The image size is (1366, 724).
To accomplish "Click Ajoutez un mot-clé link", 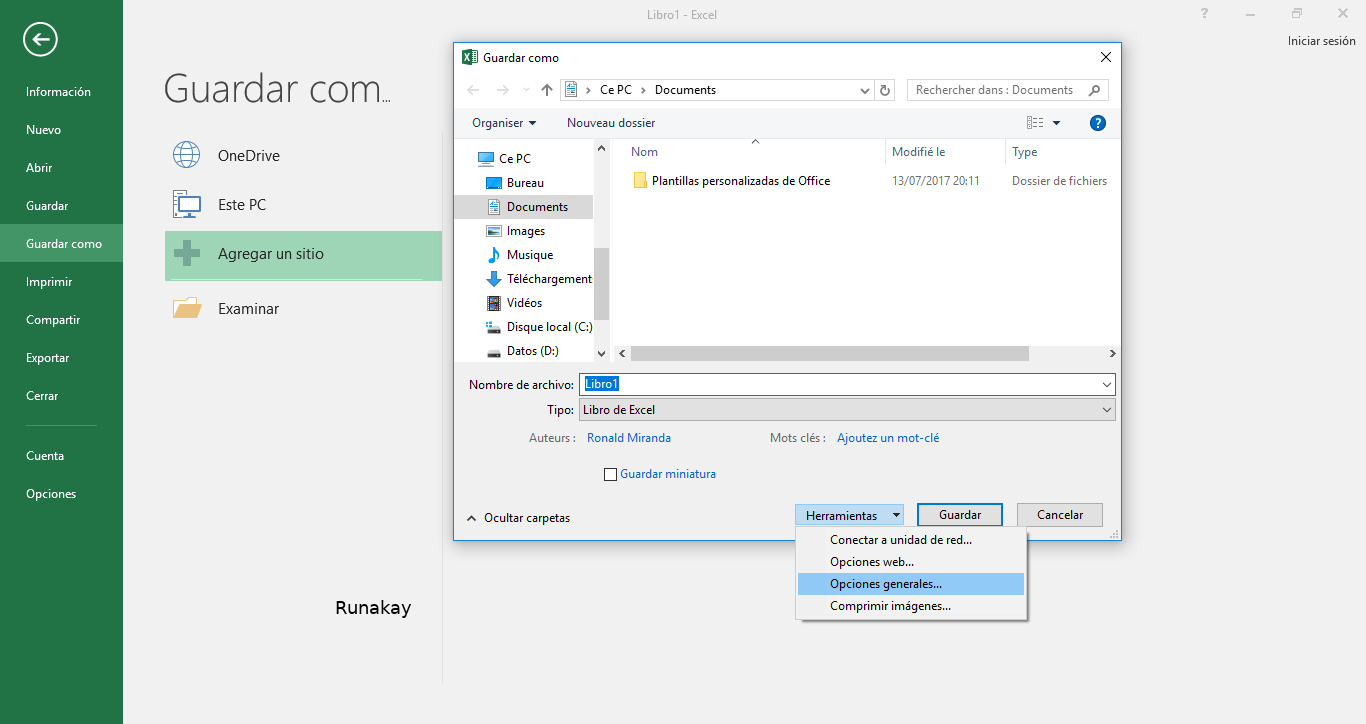I will pos(888,438).
